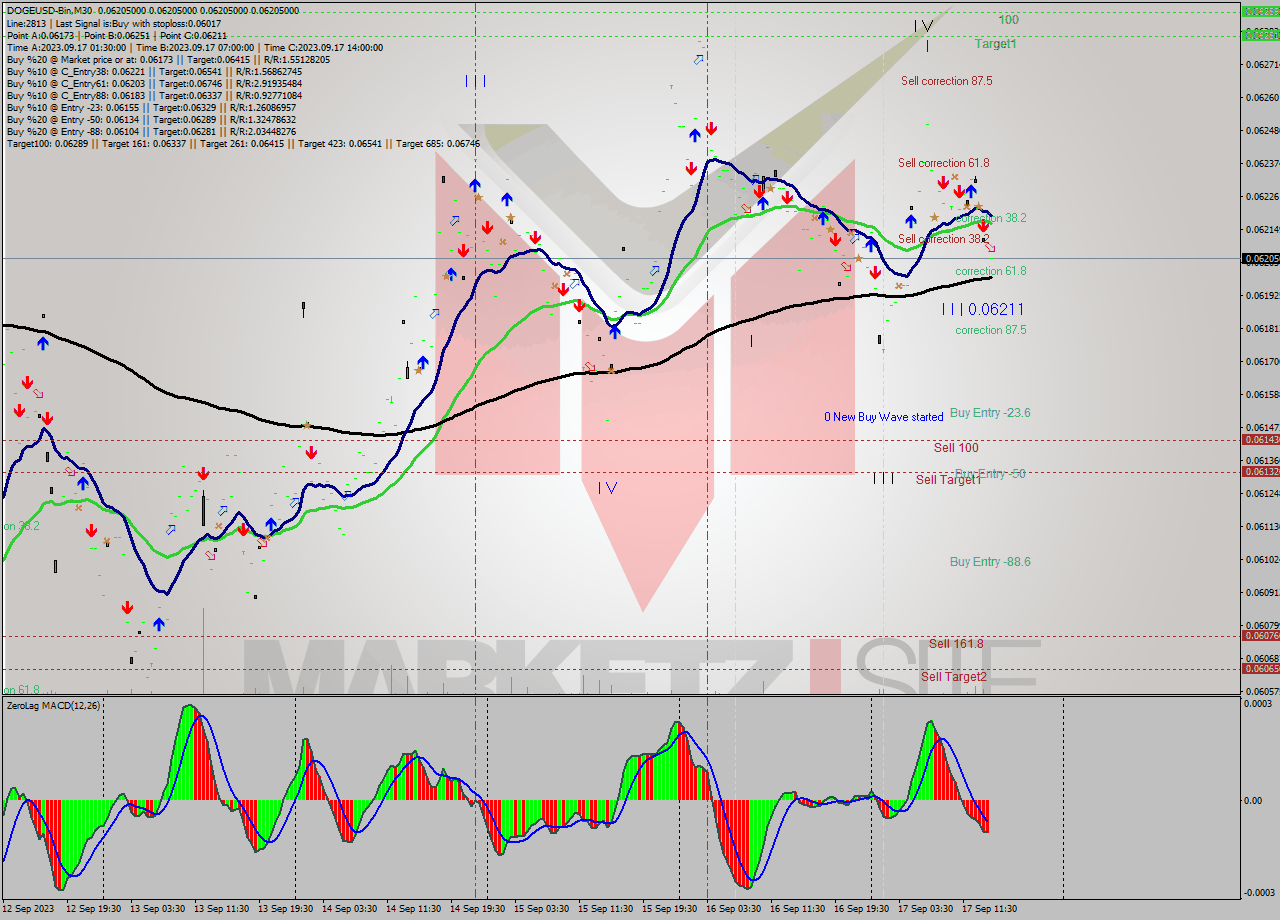Image resolution: width=1280 pixels, height=920 pixels.
Task: Click the 'Sell Target2' level label
Action: click(x=954, y=677)
